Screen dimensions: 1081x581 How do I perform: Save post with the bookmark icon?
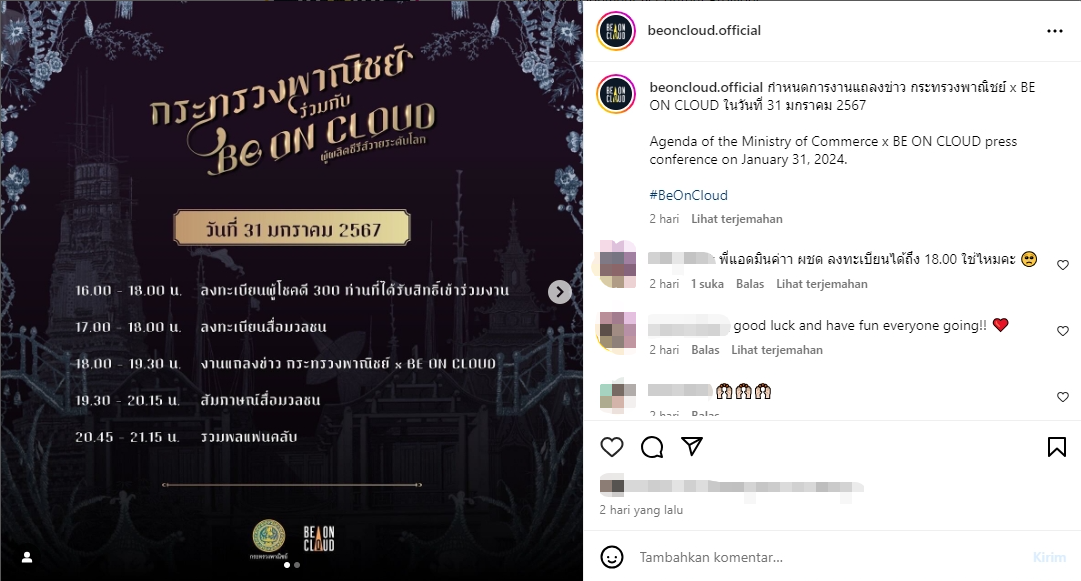(x=1056, y=447)
